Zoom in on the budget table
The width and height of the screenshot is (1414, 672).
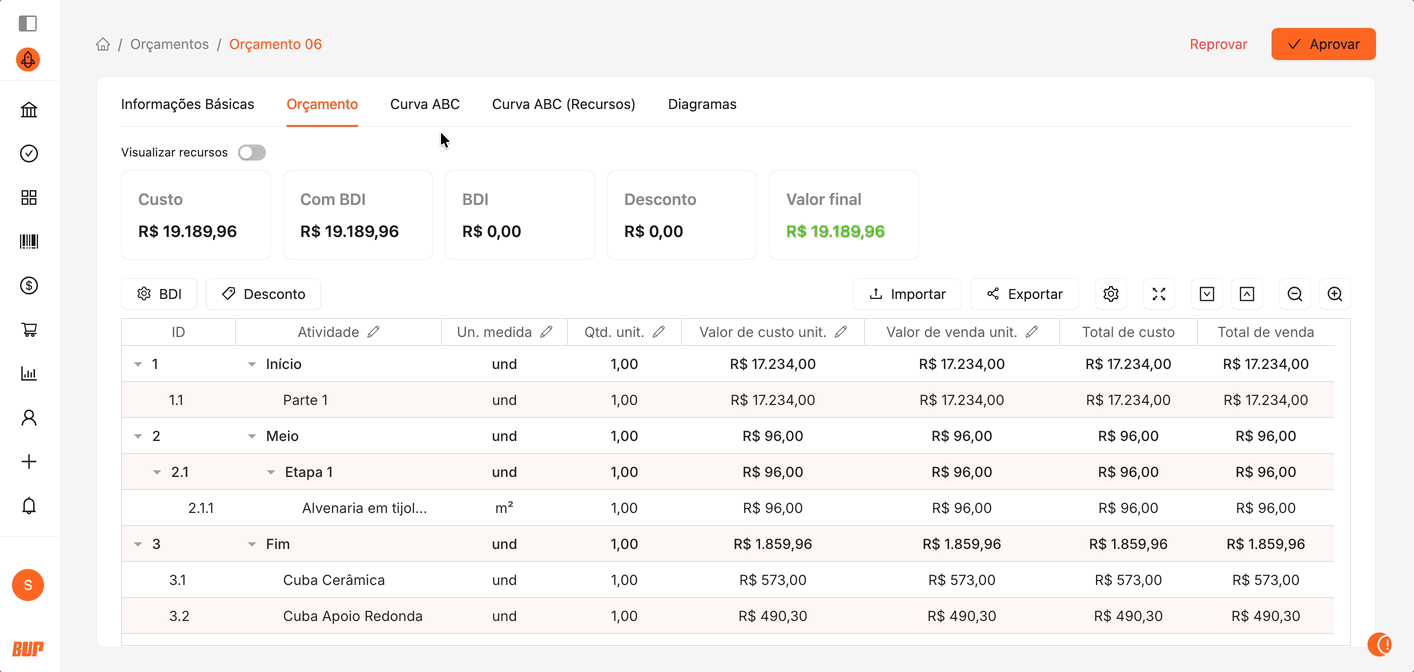(1334, 294)
